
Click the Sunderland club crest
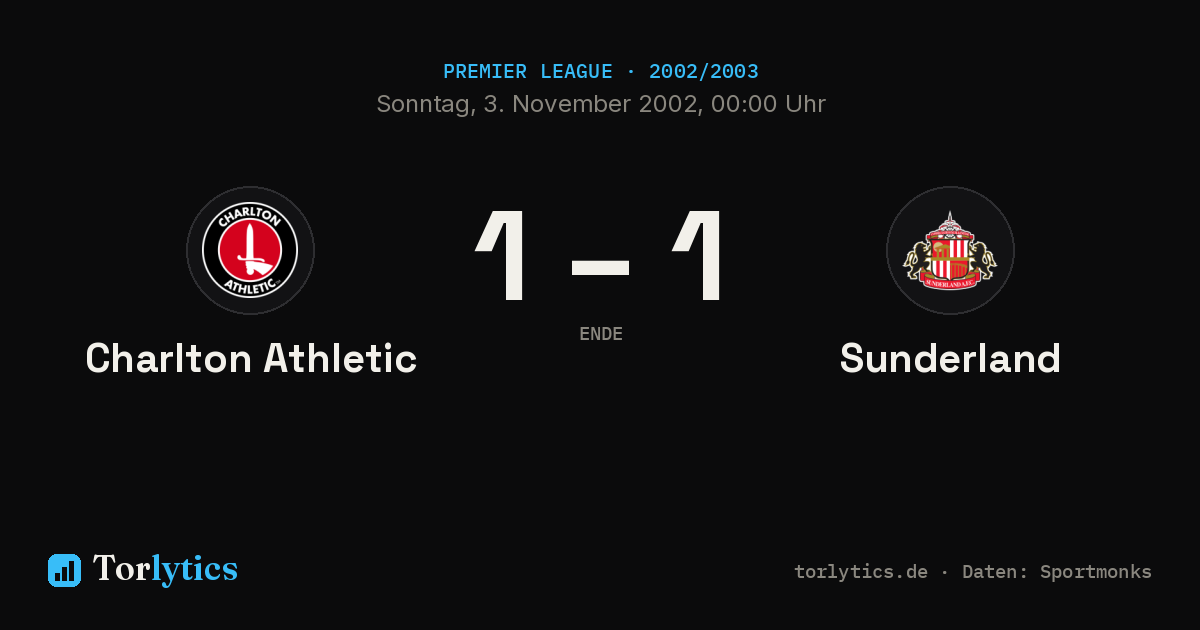[950, 250]
